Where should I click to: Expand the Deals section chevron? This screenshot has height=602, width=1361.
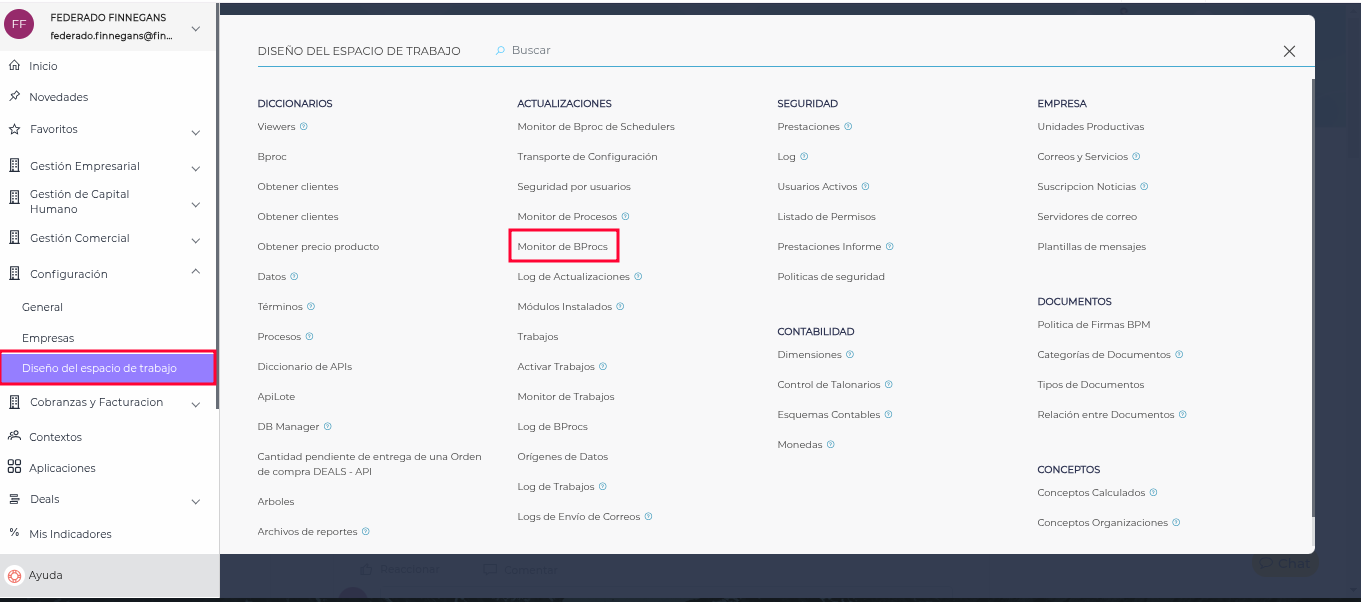[x=196, y=502]
